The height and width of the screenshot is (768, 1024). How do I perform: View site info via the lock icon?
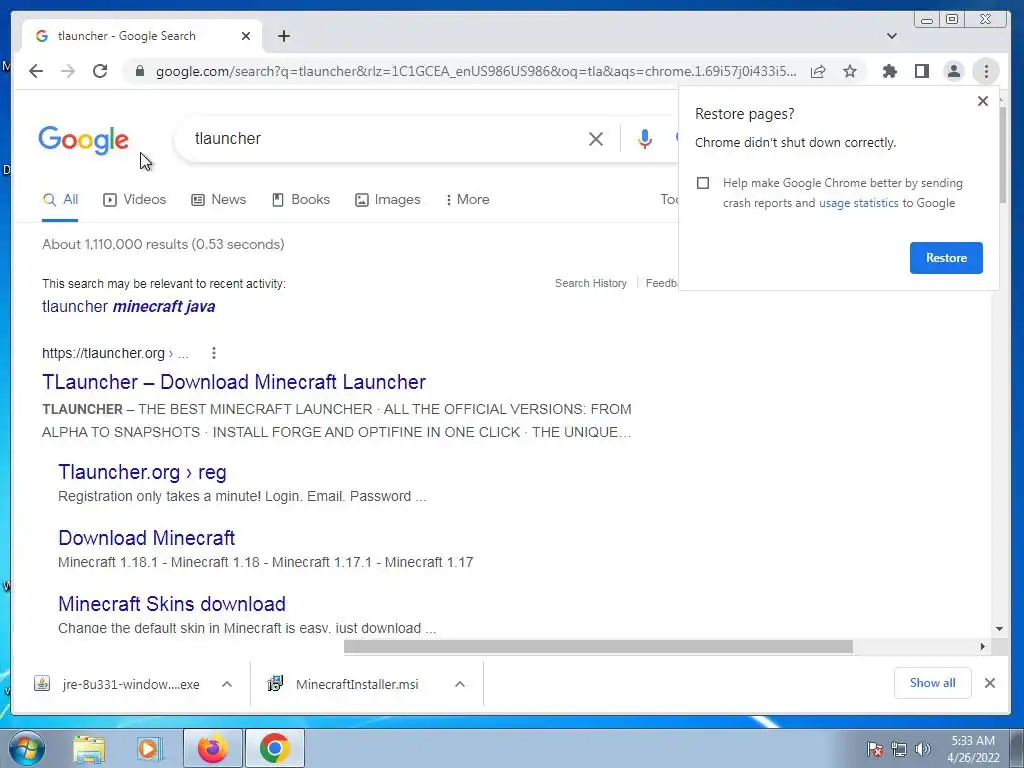click(x=139, y=71)
